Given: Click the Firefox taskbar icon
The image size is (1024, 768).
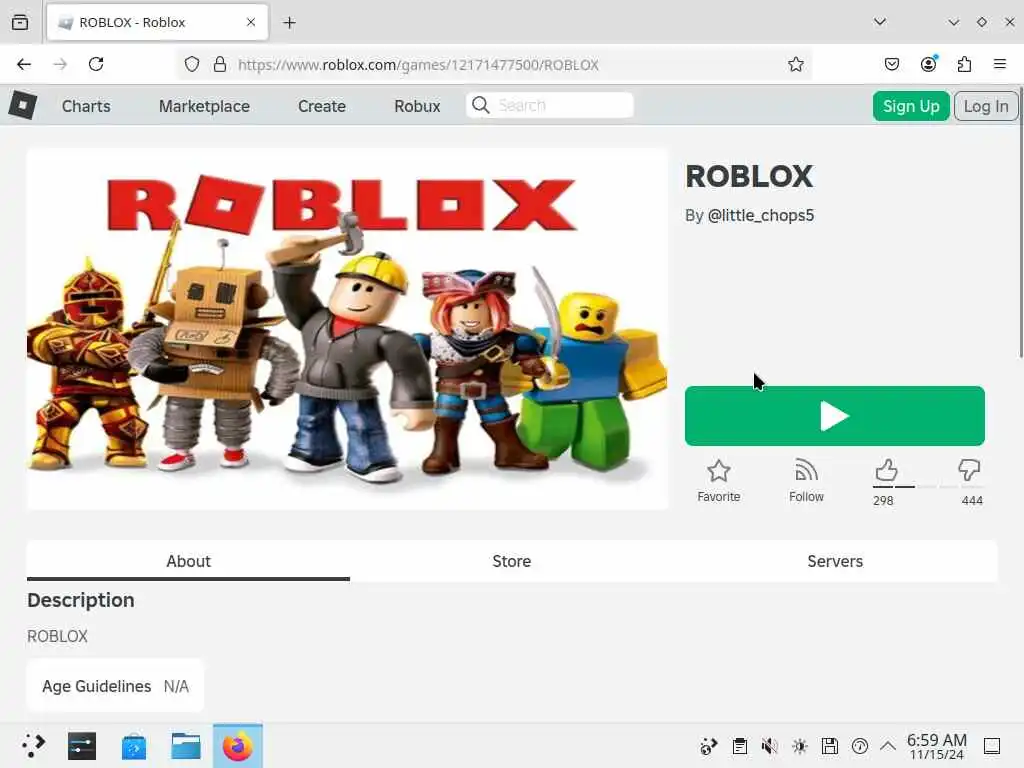Looking at the screenshot, I should click(238, 746).
